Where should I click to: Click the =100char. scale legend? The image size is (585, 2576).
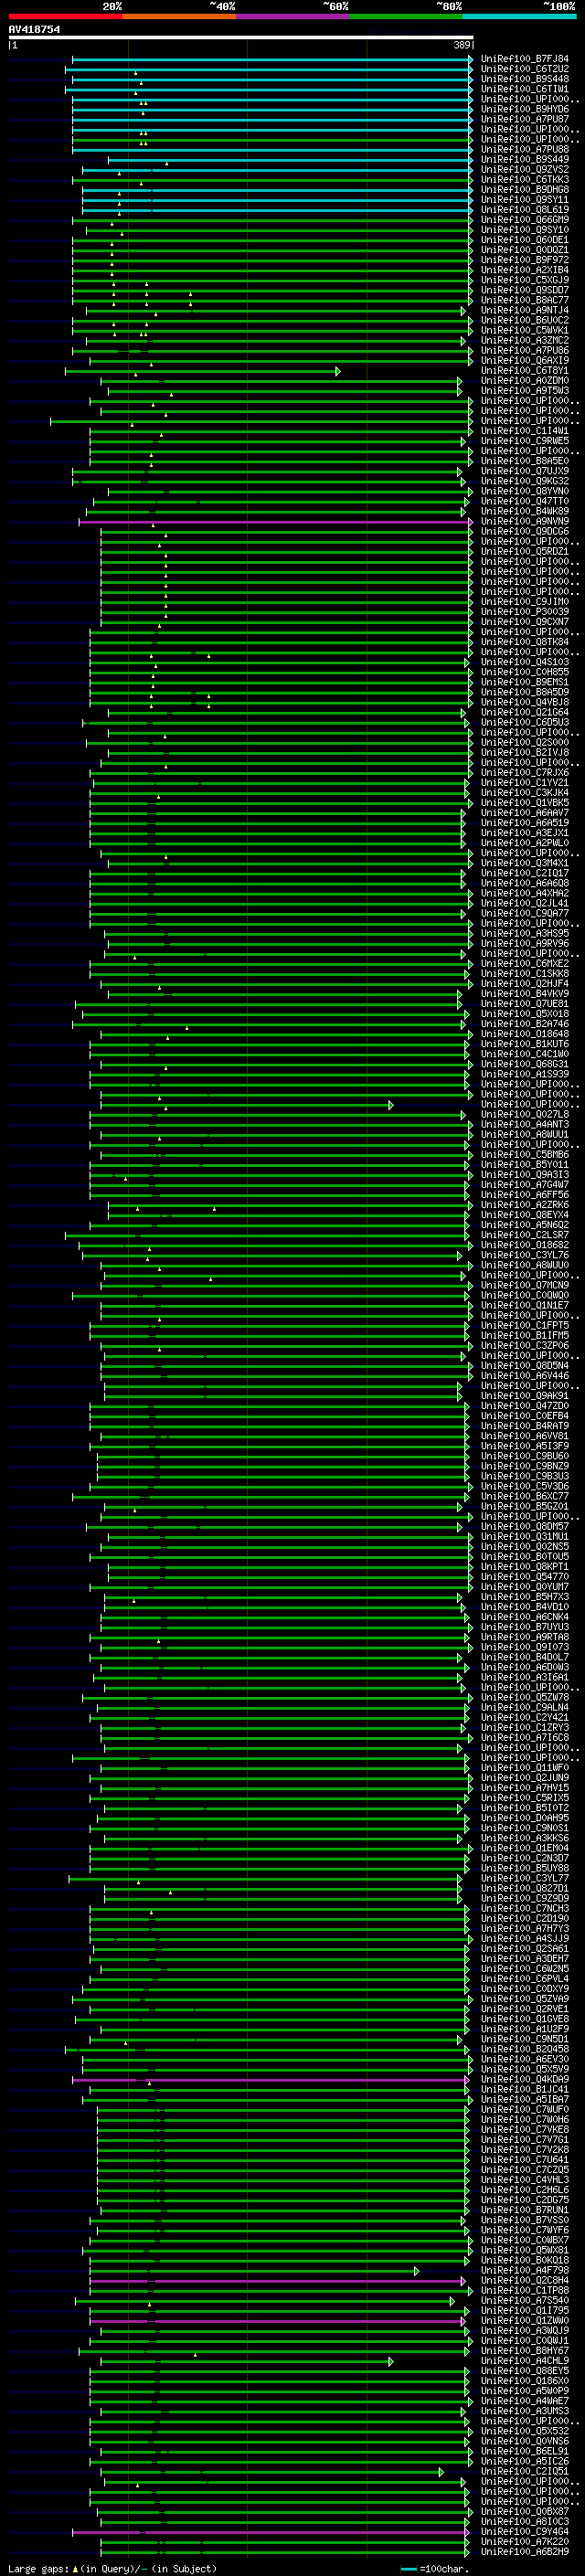click(x=436, y=2568)
